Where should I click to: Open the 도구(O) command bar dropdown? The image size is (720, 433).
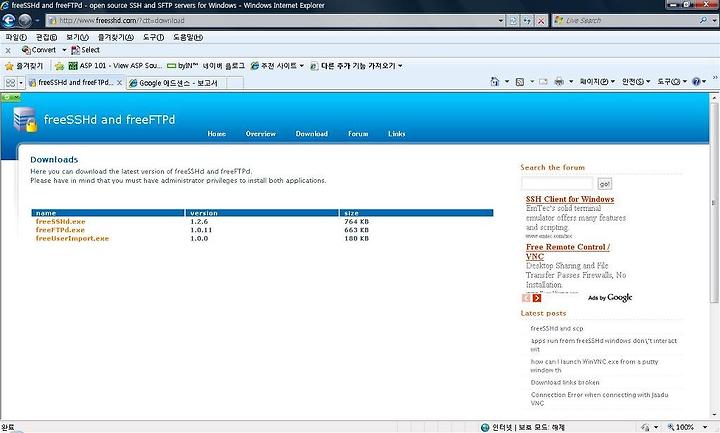pos(671,82)
